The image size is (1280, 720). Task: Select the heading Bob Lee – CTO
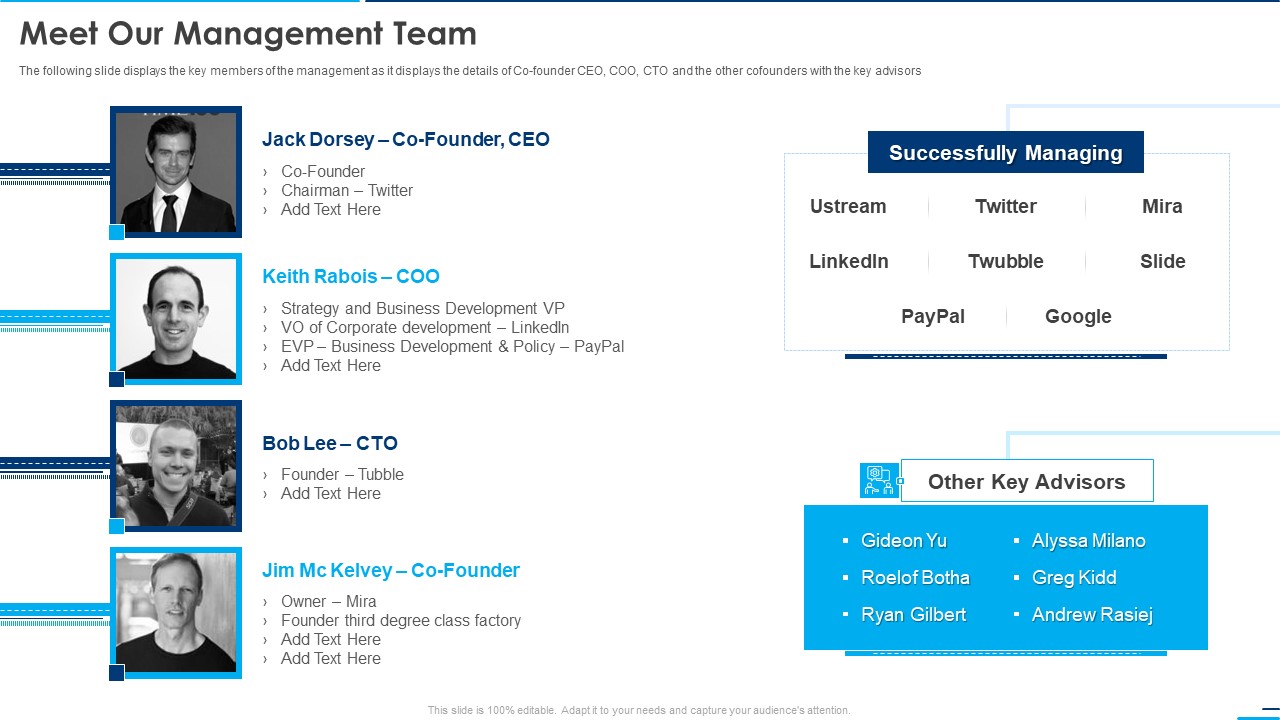[330, 443]
